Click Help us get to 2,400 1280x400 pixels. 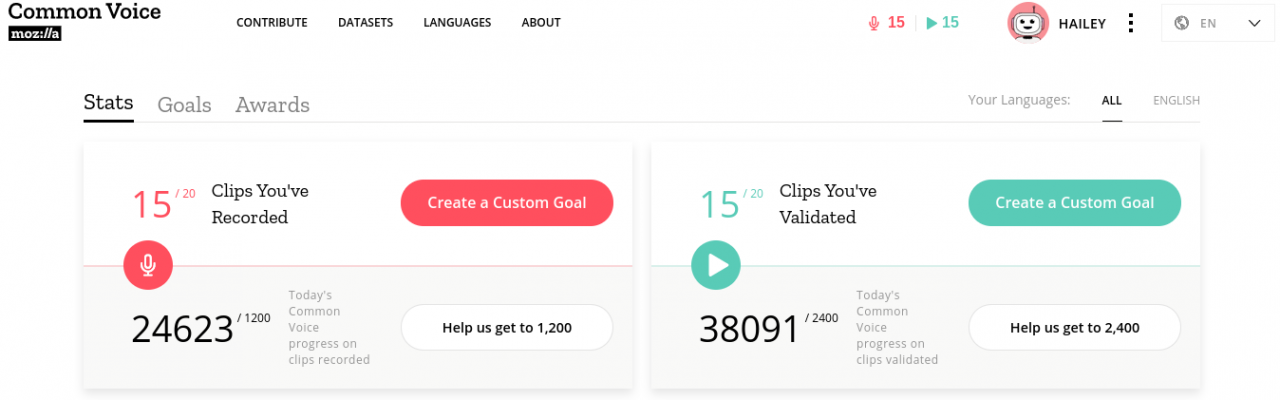point(1075,327)
